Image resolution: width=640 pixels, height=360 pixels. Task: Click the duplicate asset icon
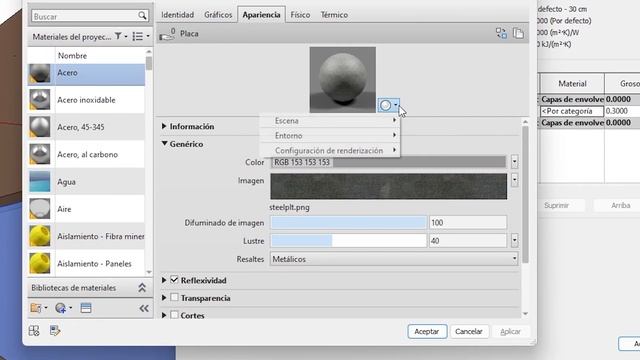tap(518, 33)
